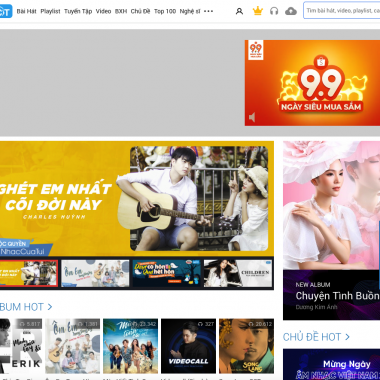The image size is (380, 380).
Task: Unmute the Shopee 9.9 ad speaker icon
Action: [252, 117]
